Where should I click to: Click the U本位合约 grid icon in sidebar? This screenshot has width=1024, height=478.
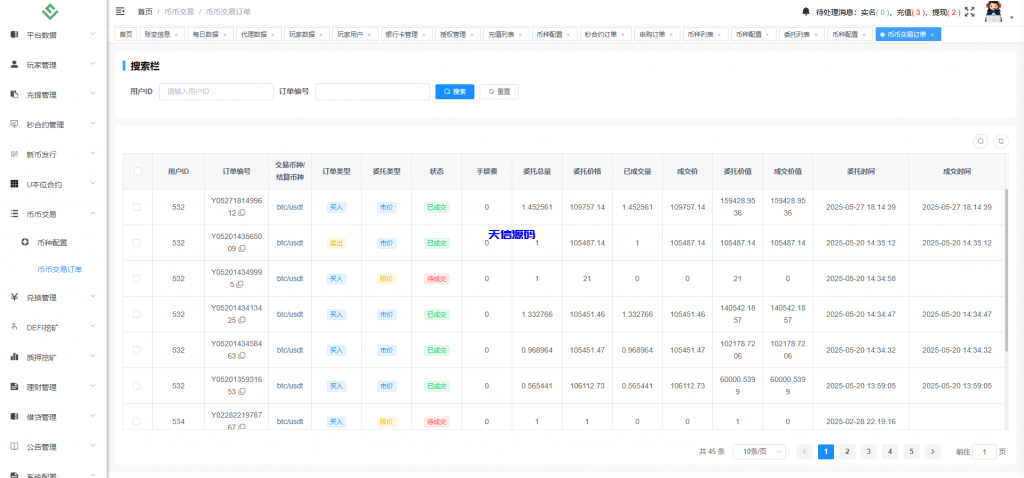click(14, 184)
